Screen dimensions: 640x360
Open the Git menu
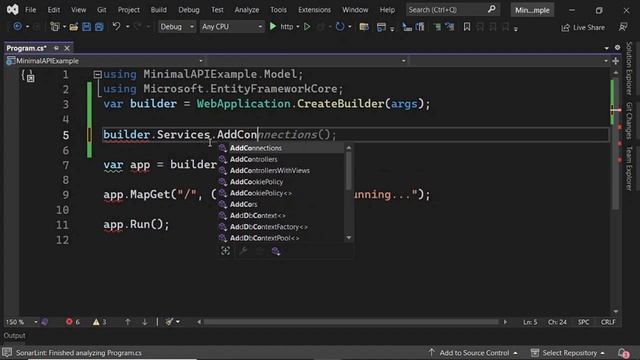[102, 10]
